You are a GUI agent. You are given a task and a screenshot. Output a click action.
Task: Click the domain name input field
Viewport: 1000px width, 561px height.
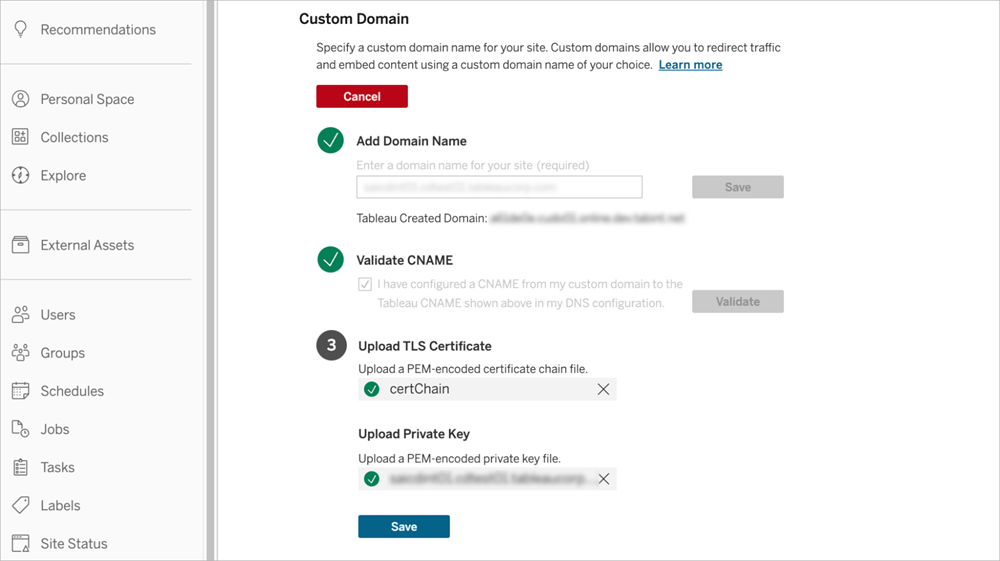click(x=499, y=187)
